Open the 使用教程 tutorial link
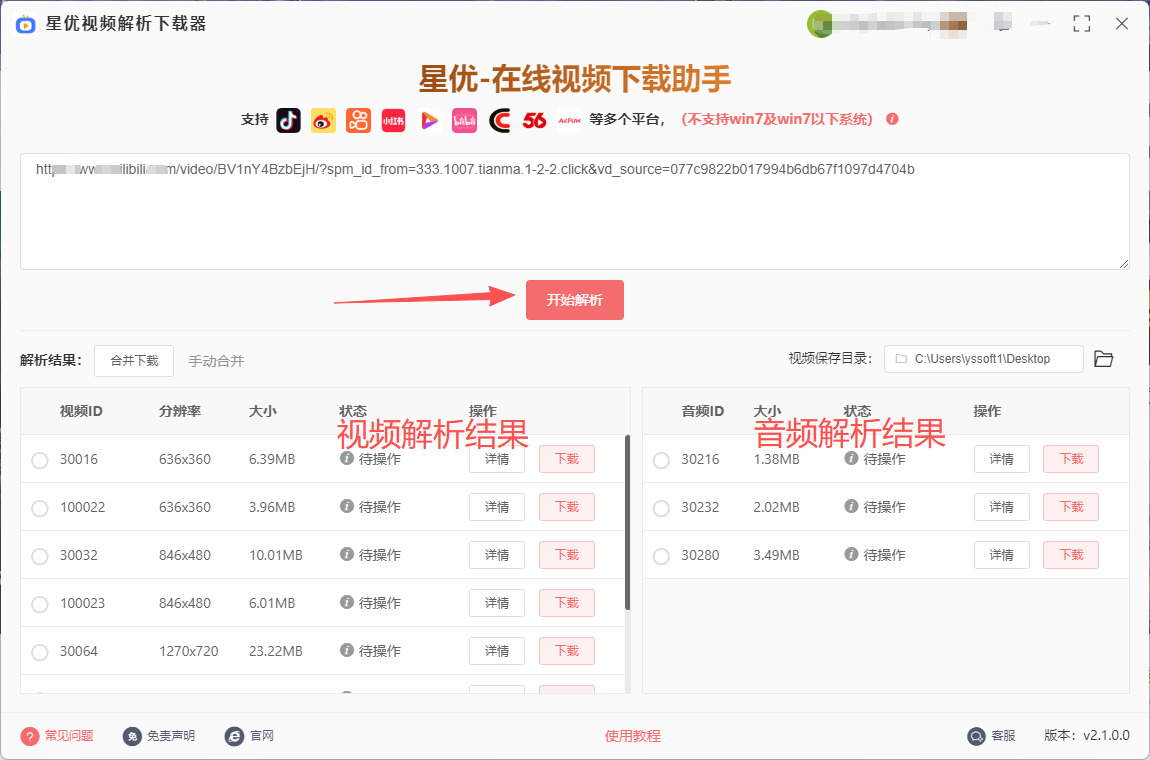This screenshot has width=1150, height=760. [x=633, y=736]
